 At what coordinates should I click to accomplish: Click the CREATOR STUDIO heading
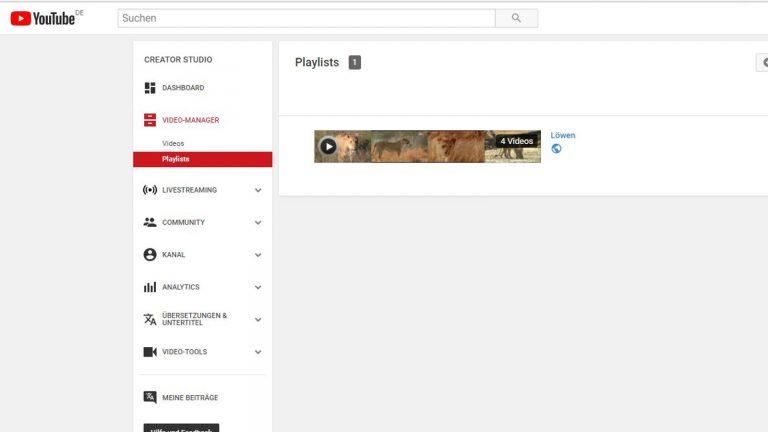[x=178, y=60]
